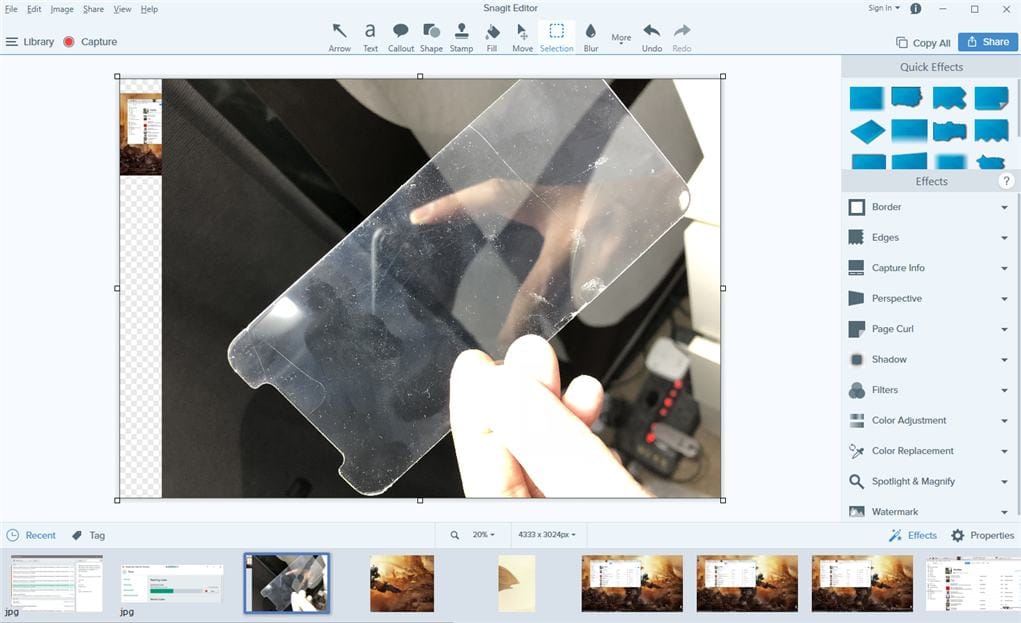Select the Text tool
The image size is (1021, 623).
tap(369, 35)
